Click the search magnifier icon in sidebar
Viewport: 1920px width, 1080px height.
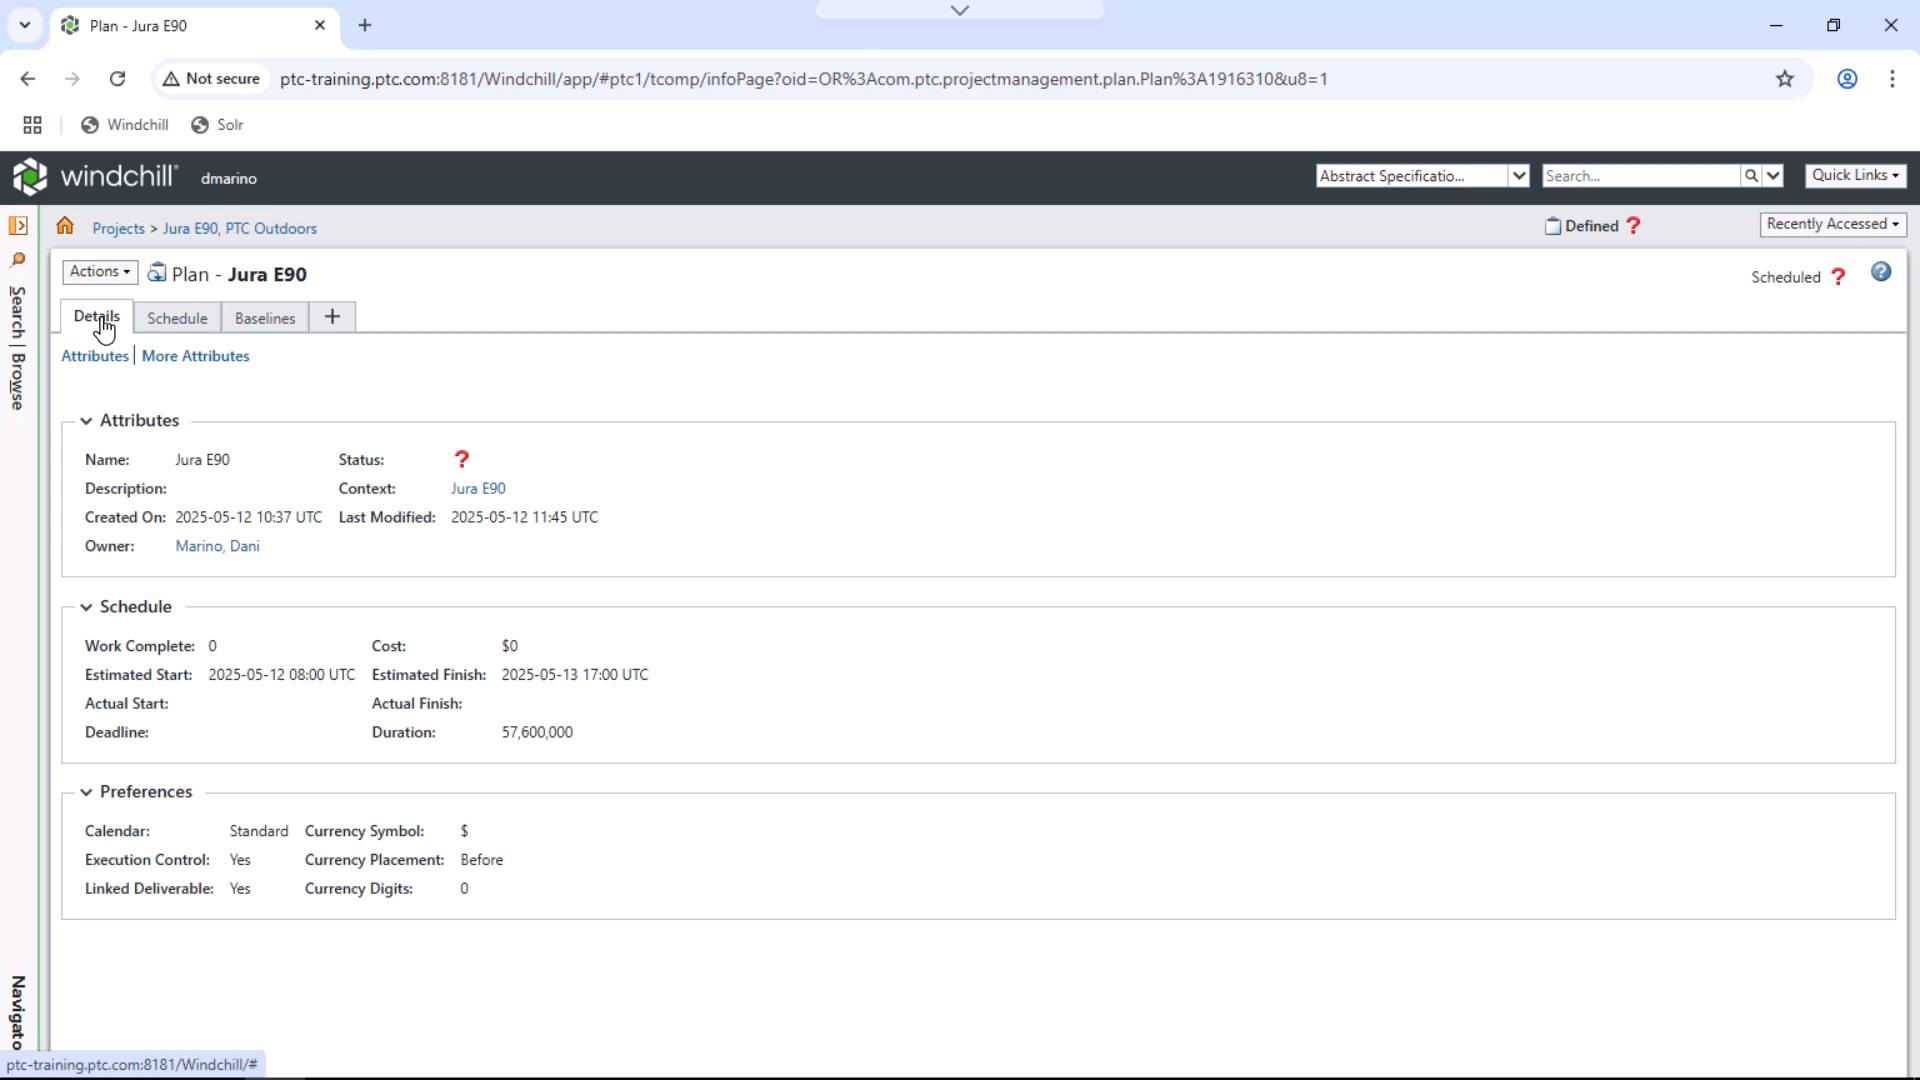tap(18, 260)
